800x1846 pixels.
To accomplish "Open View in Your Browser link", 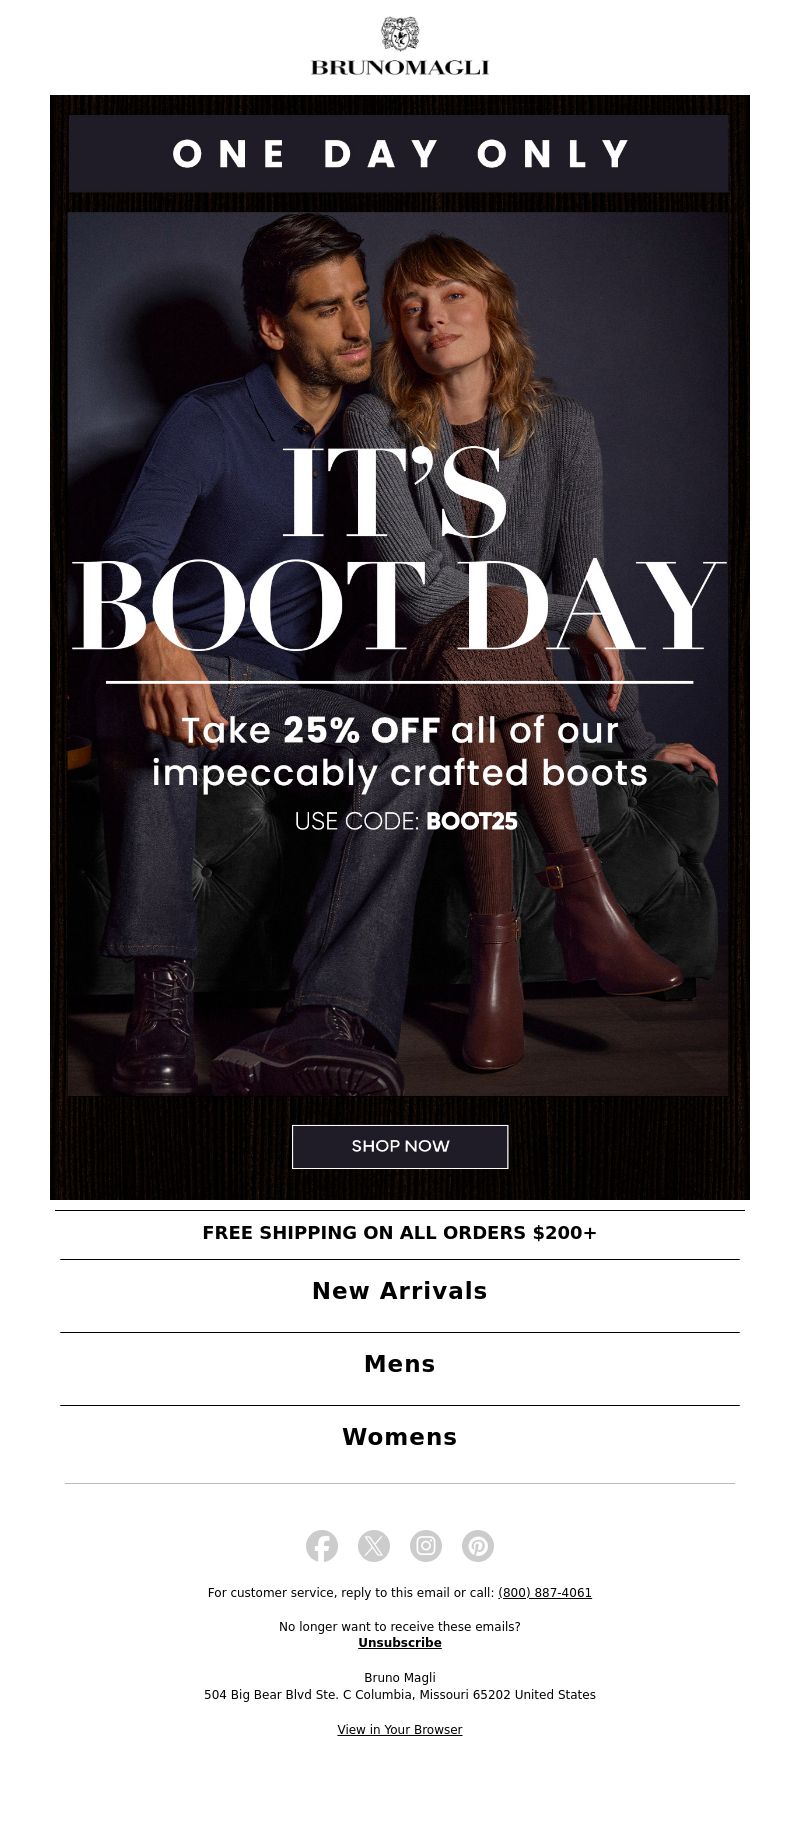I will tap(400, 1730).
